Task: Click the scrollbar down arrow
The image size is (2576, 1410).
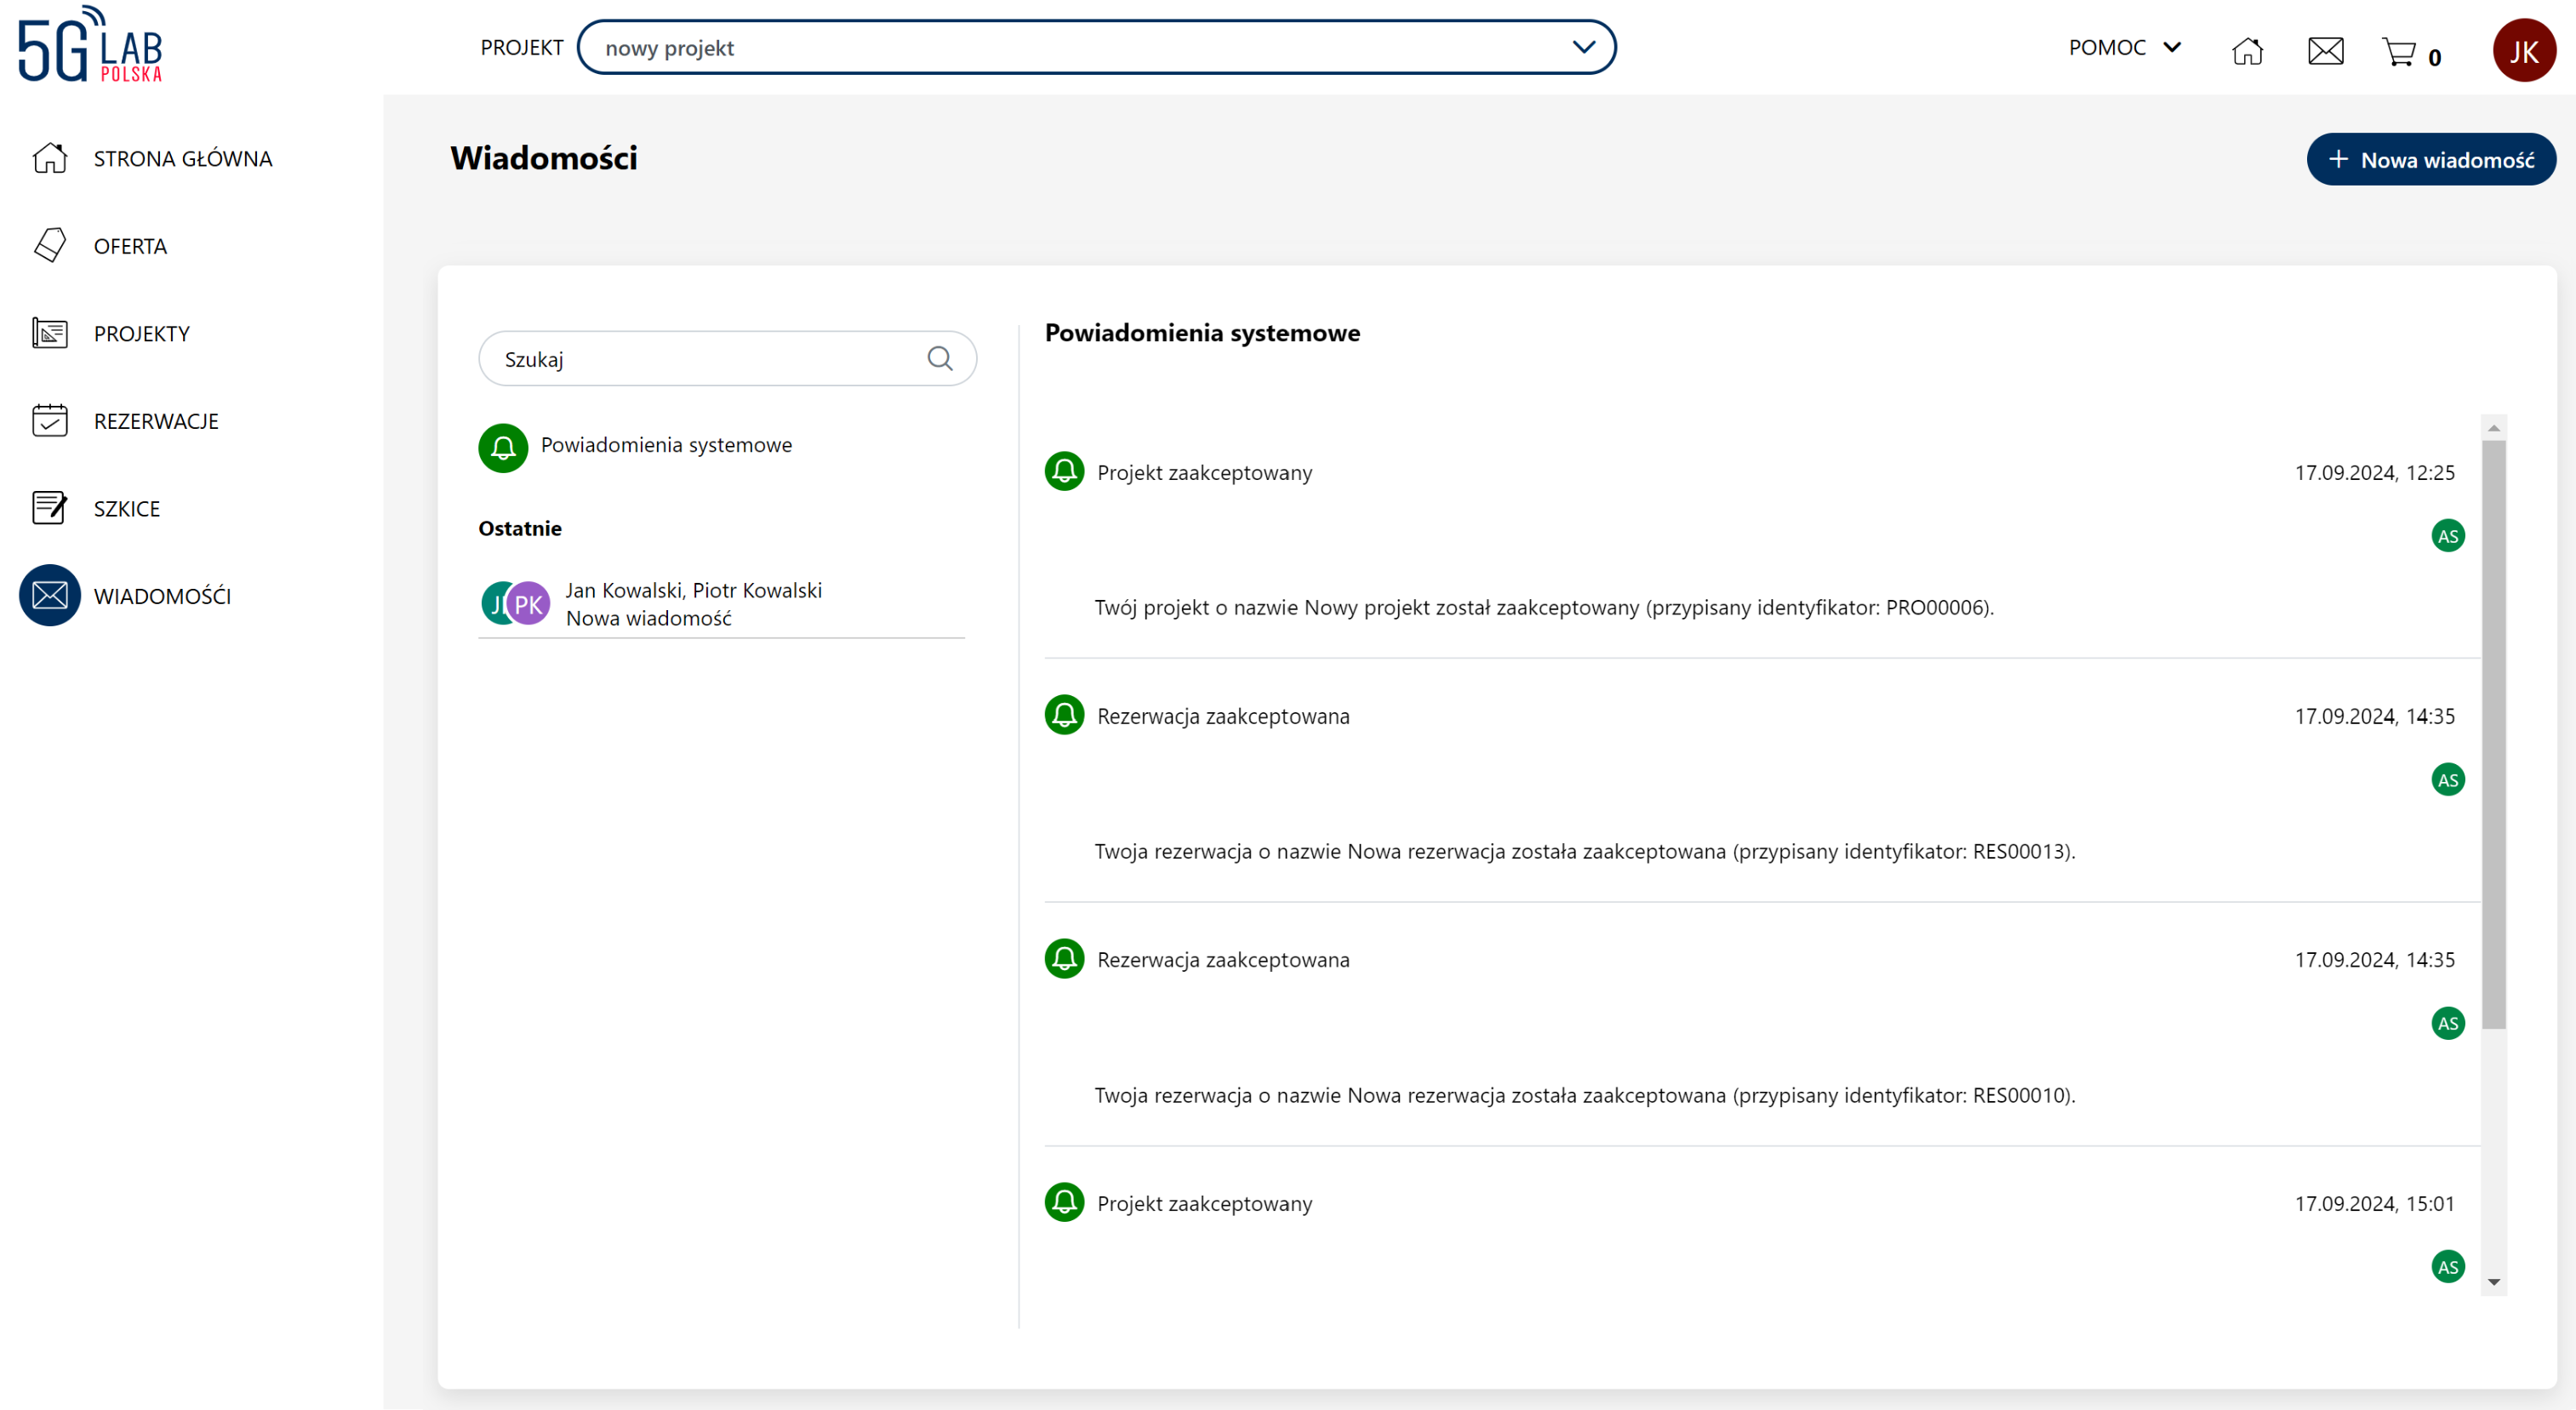Action: pyautogui.click(x=2493, y=1282)
